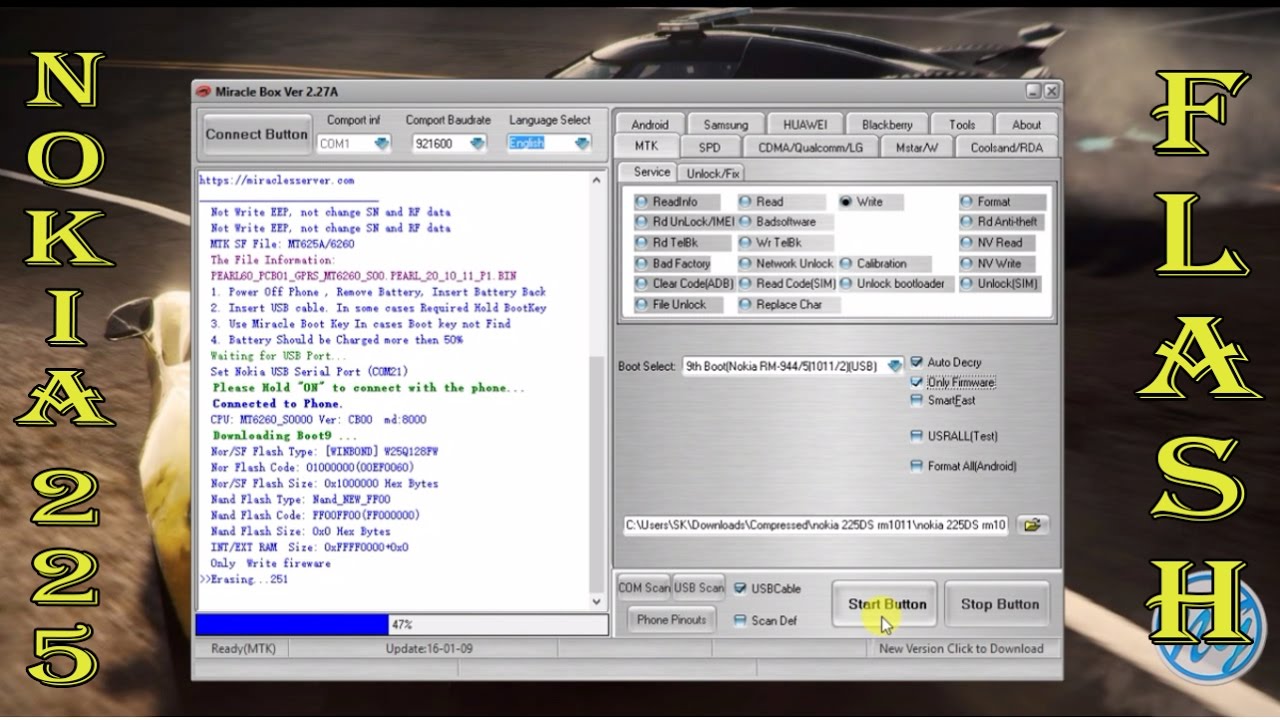Switch to the Samsung tab
Viewport: 1280px width, 720px height.
[725, 125]
